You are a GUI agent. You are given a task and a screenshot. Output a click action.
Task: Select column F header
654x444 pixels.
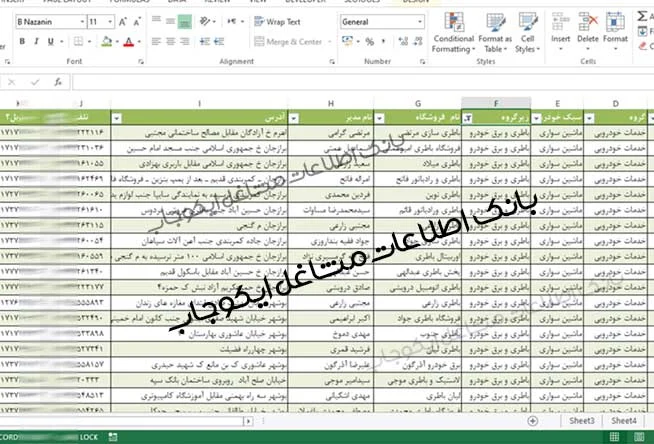coord(496,103)
